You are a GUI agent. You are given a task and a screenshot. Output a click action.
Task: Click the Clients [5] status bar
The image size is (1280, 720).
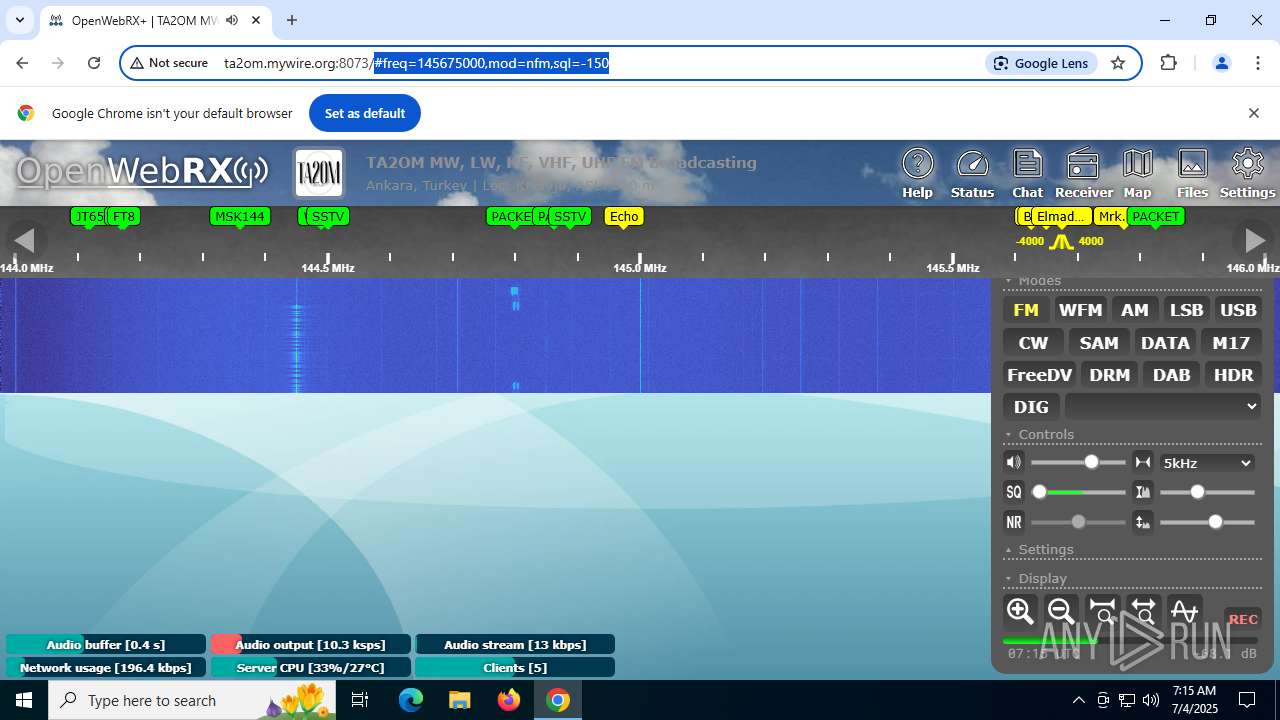(515, 667)
